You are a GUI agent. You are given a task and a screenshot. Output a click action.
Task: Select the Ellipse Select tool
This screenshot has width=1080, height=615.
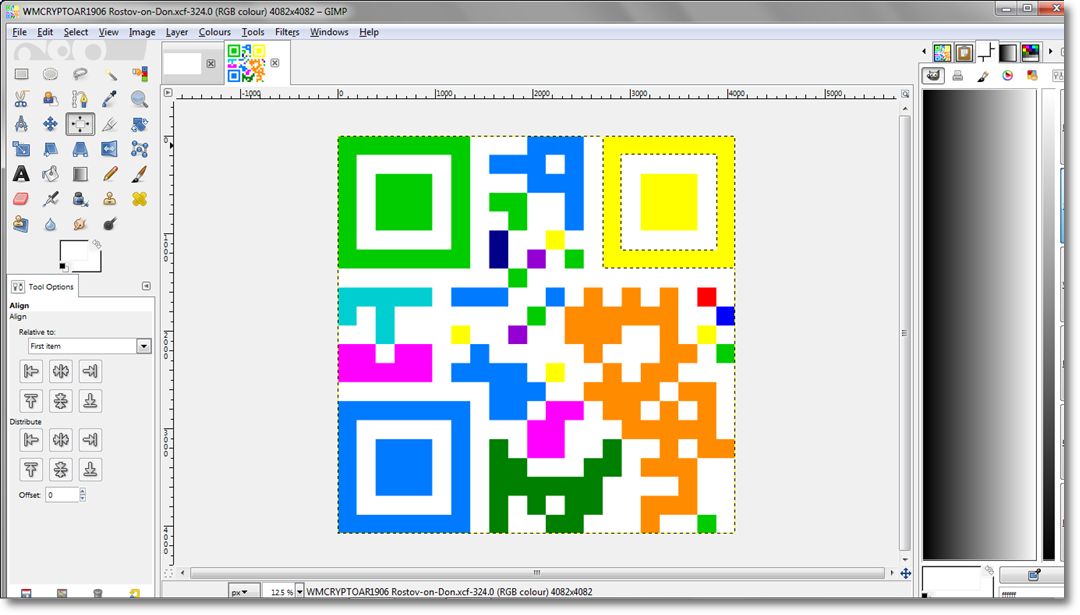pos(50,74)
